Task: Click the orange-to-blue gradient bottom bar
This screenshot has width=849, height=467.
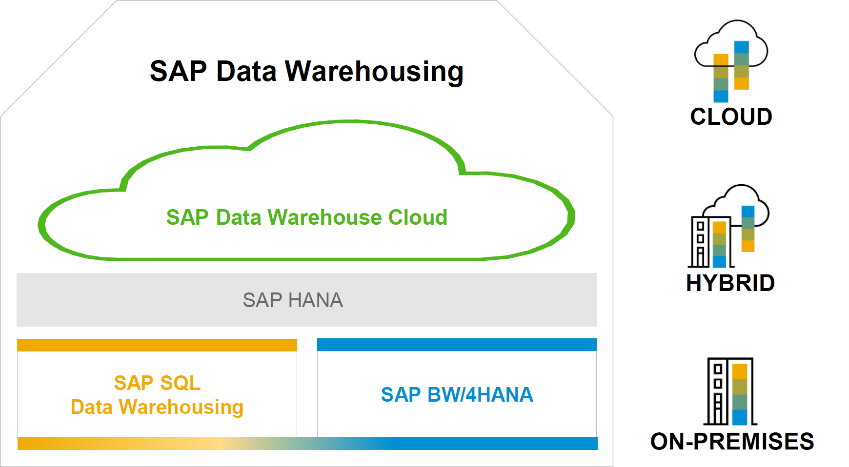Action: click(308, 444)
